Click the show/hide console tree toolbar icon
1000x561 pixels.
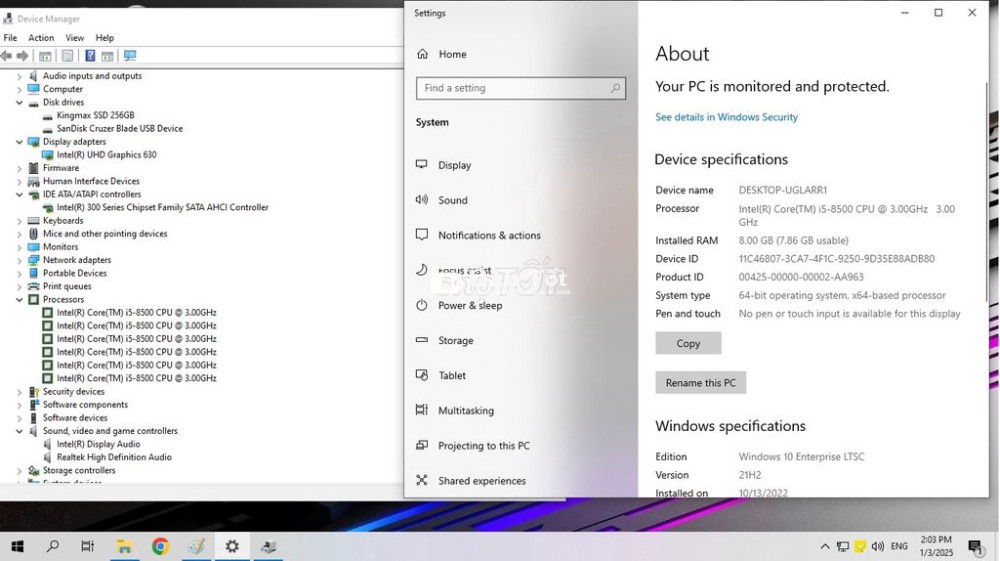point(45,56)
